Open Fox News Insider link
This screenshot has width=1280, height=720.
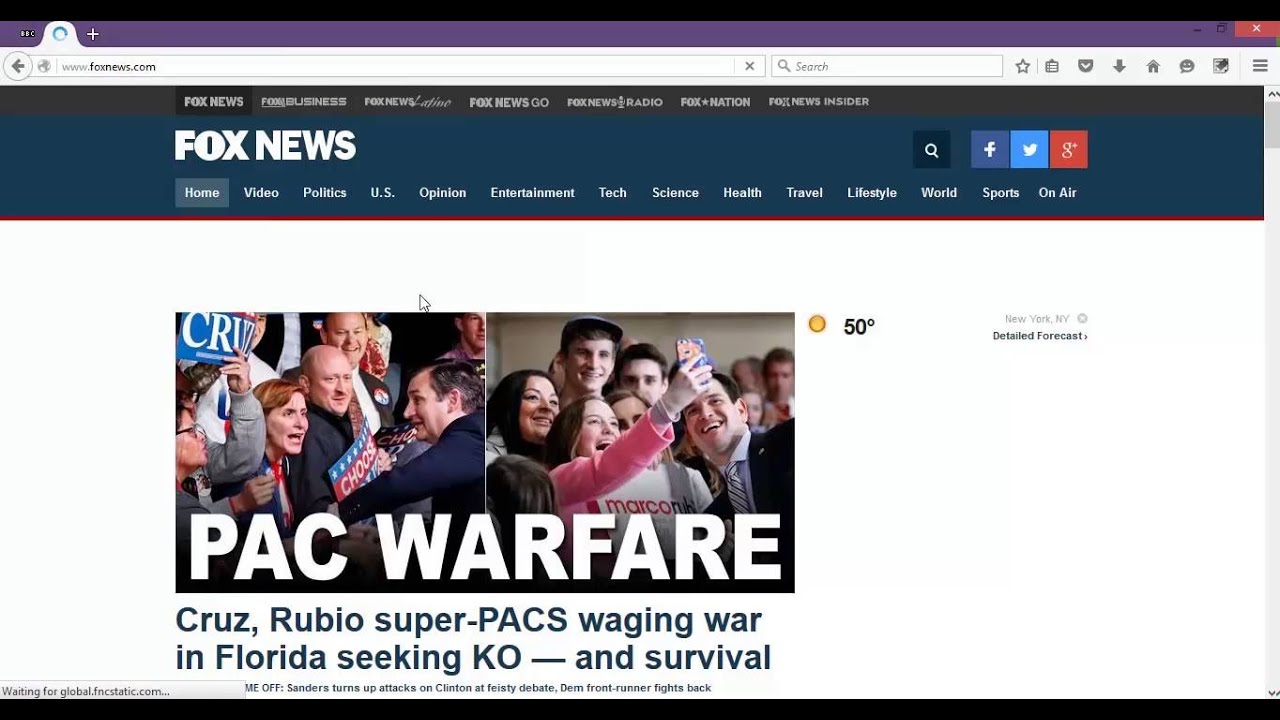[x=819, y=101]
